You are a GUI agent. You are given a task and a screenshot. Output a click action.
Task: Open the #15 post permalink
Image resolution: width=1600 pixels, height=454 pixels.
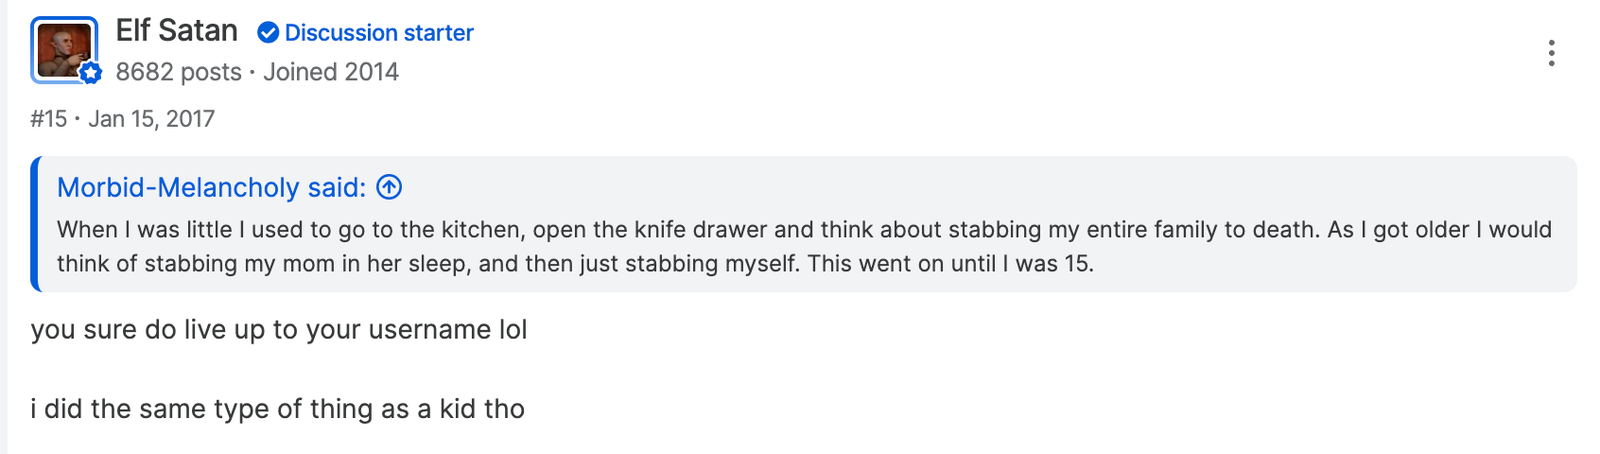(49, 119)
